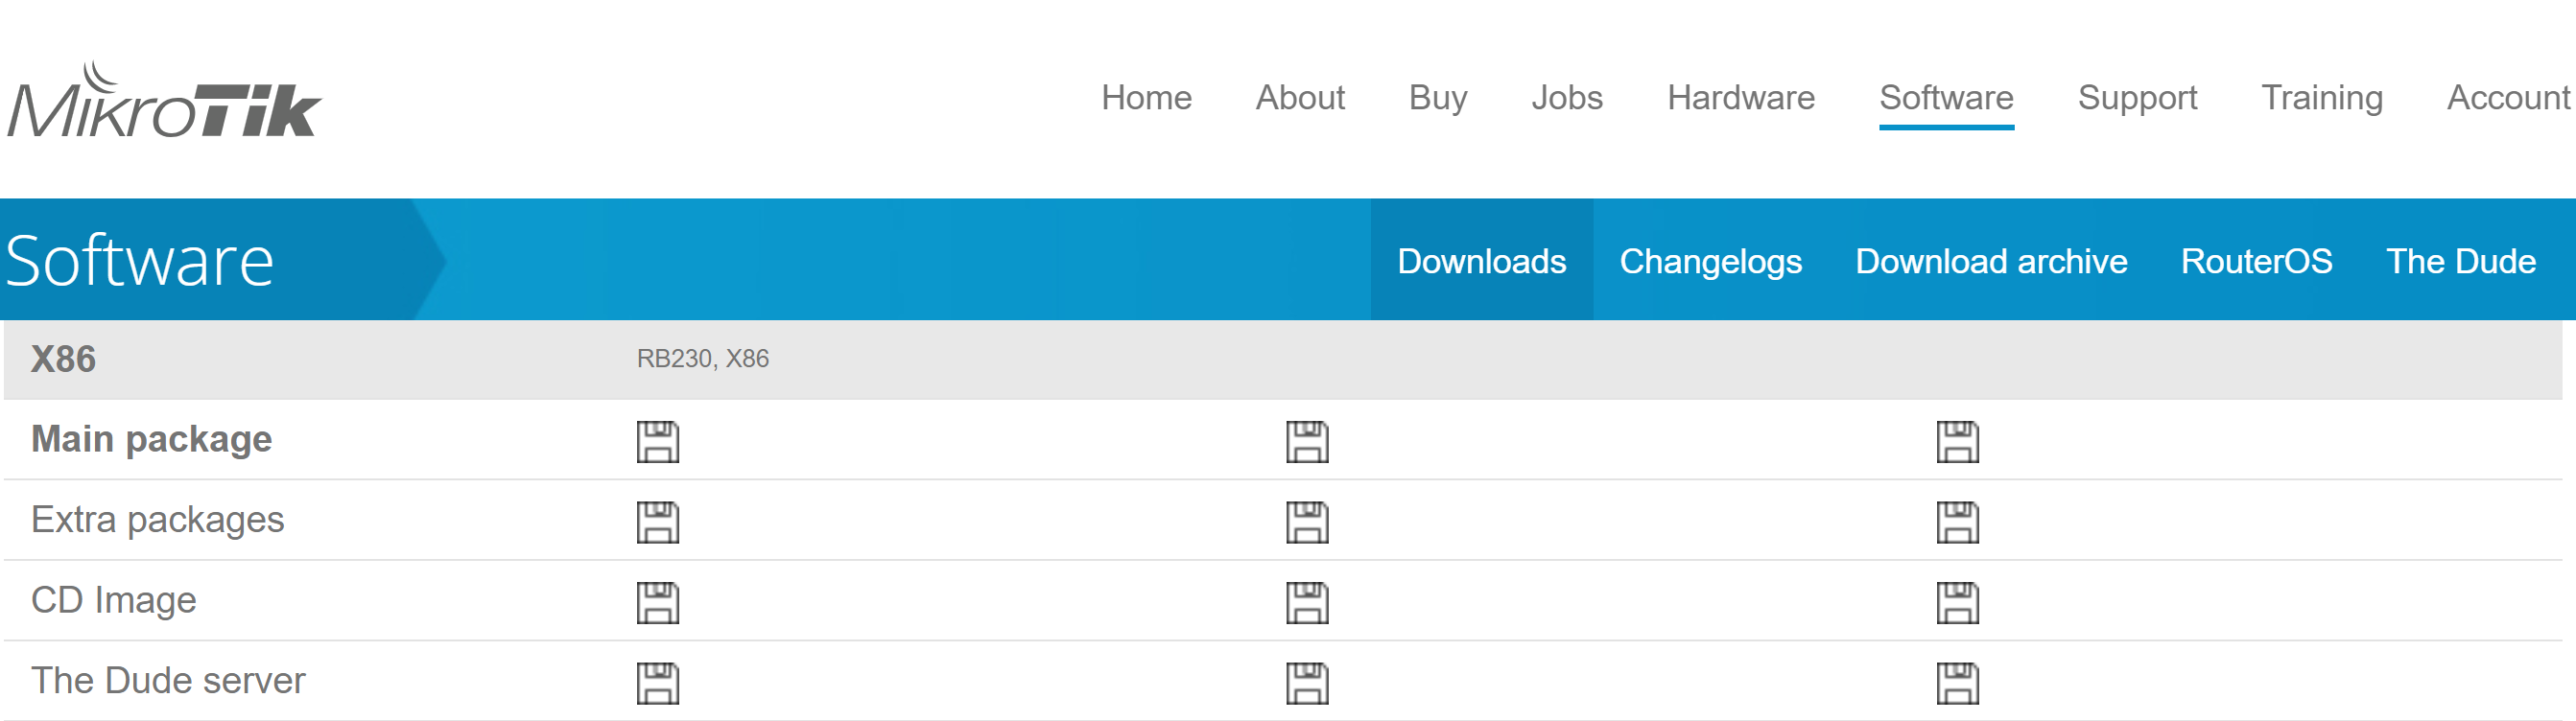Open the Jobs page

click(1567, 97)
